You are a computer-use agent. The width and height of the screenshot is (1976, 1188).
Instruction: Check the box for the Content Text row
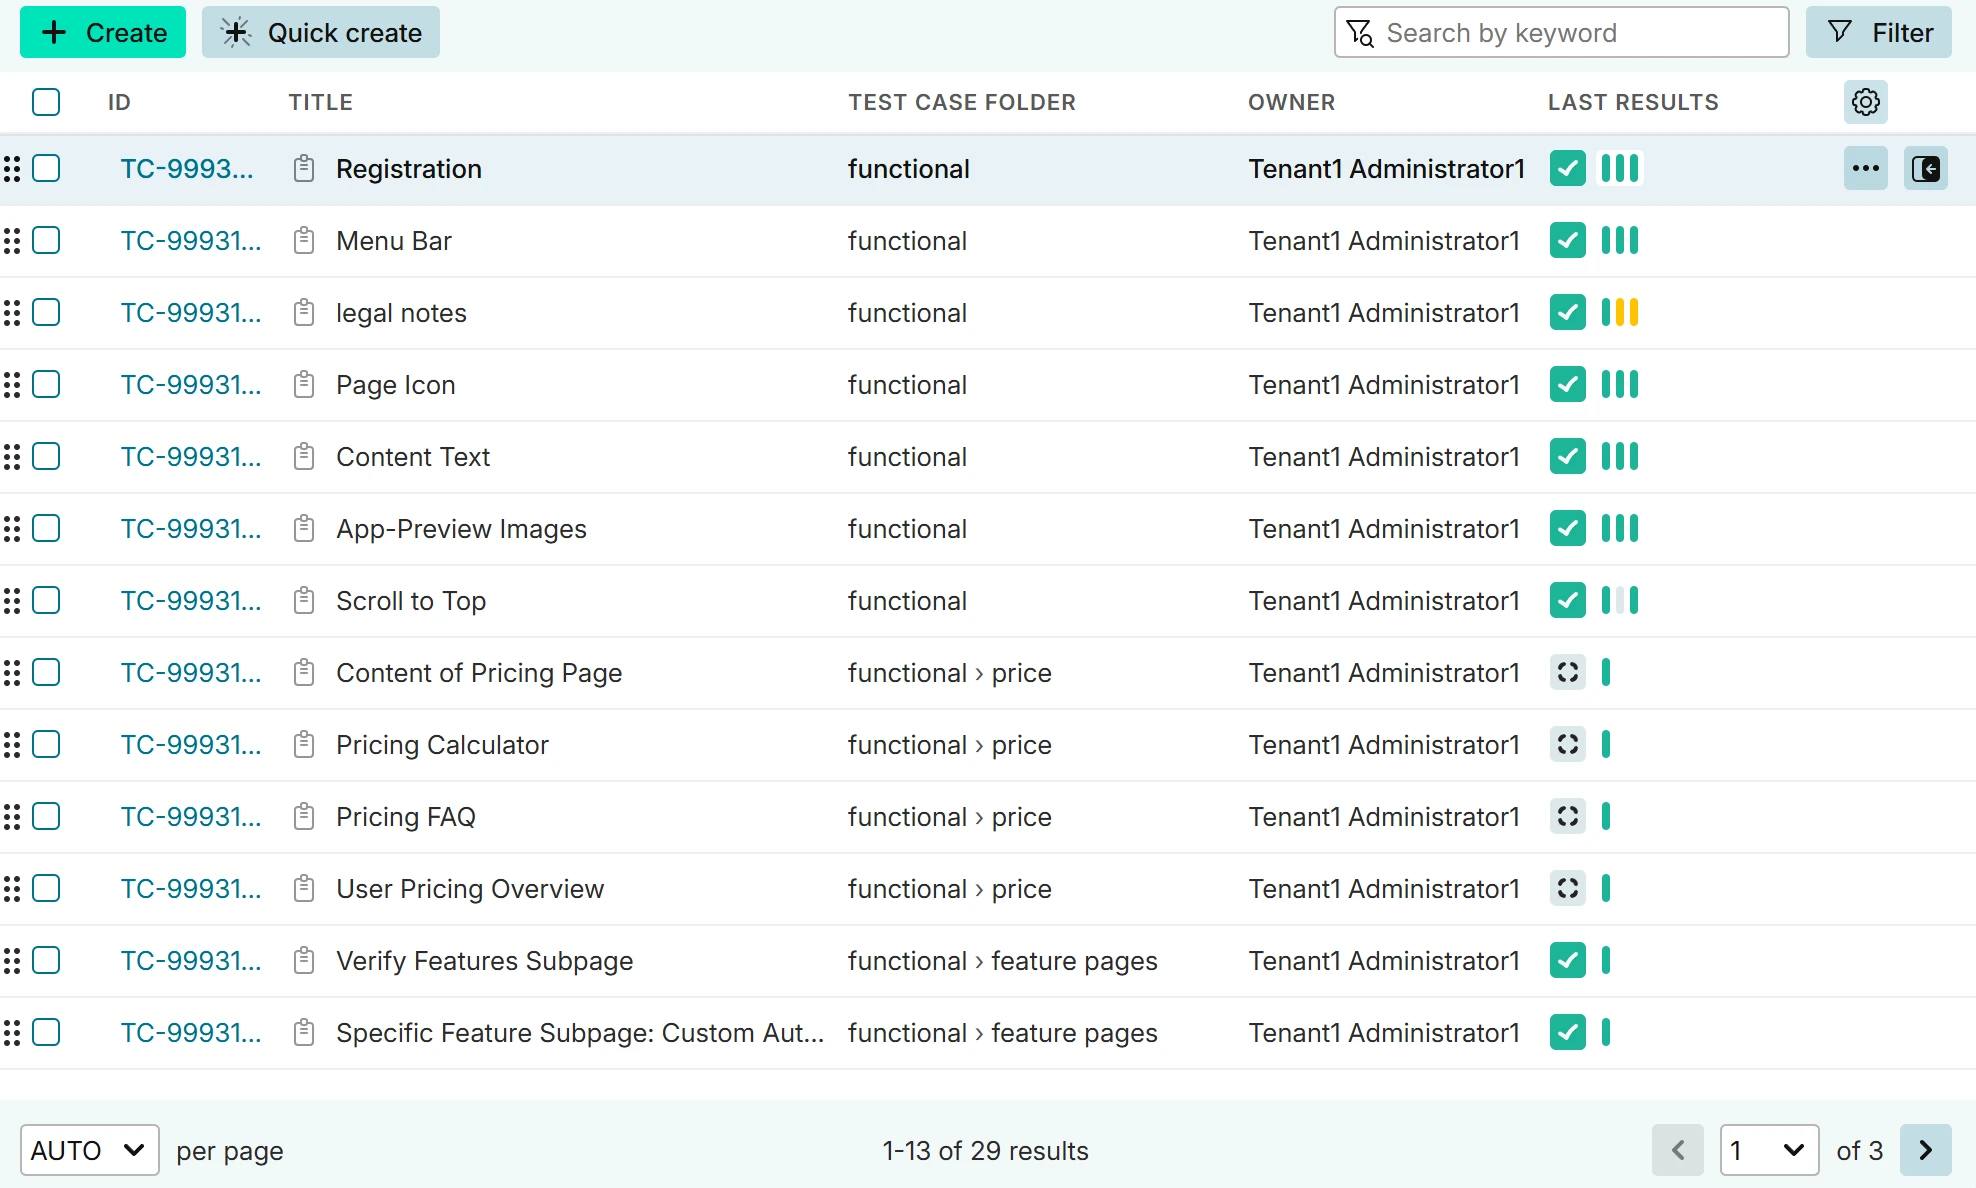pyautogui.click(x=46, y=456)
